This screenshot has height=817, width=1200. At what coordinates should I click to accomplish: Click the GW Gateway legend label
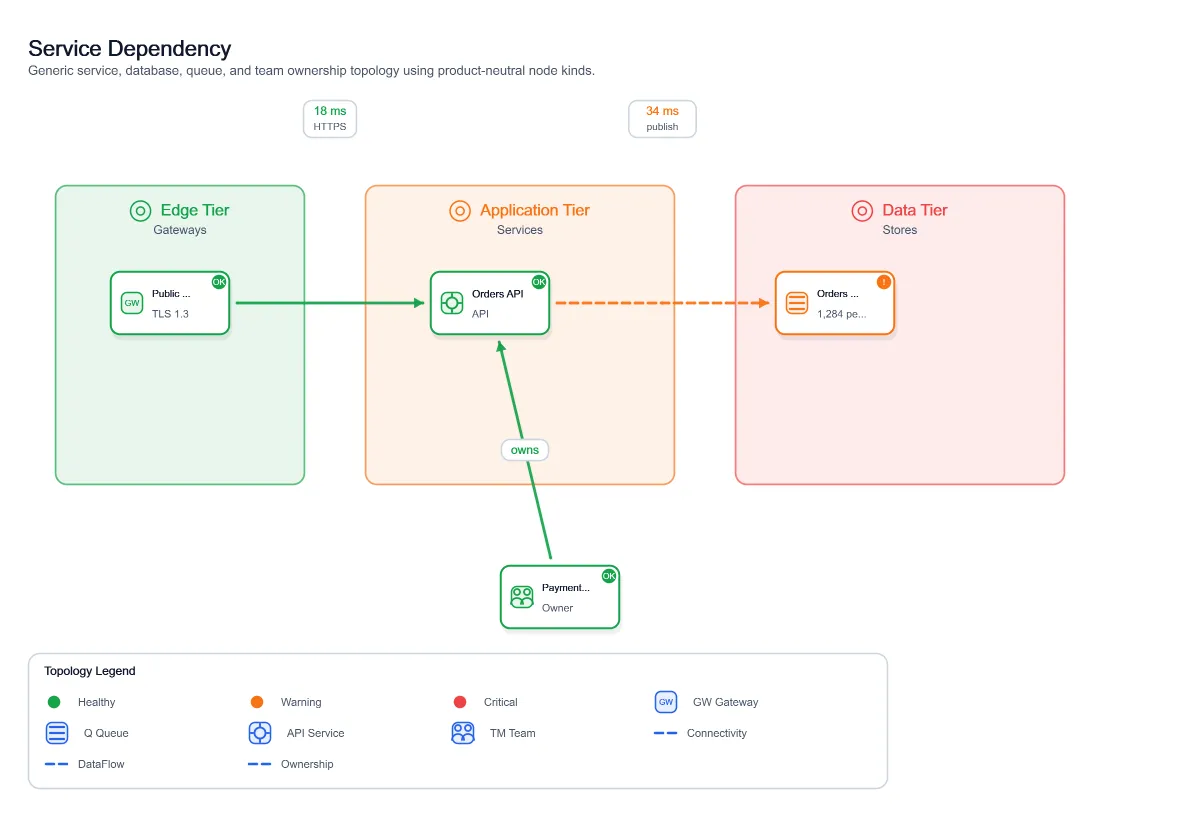tap(726, 702)
